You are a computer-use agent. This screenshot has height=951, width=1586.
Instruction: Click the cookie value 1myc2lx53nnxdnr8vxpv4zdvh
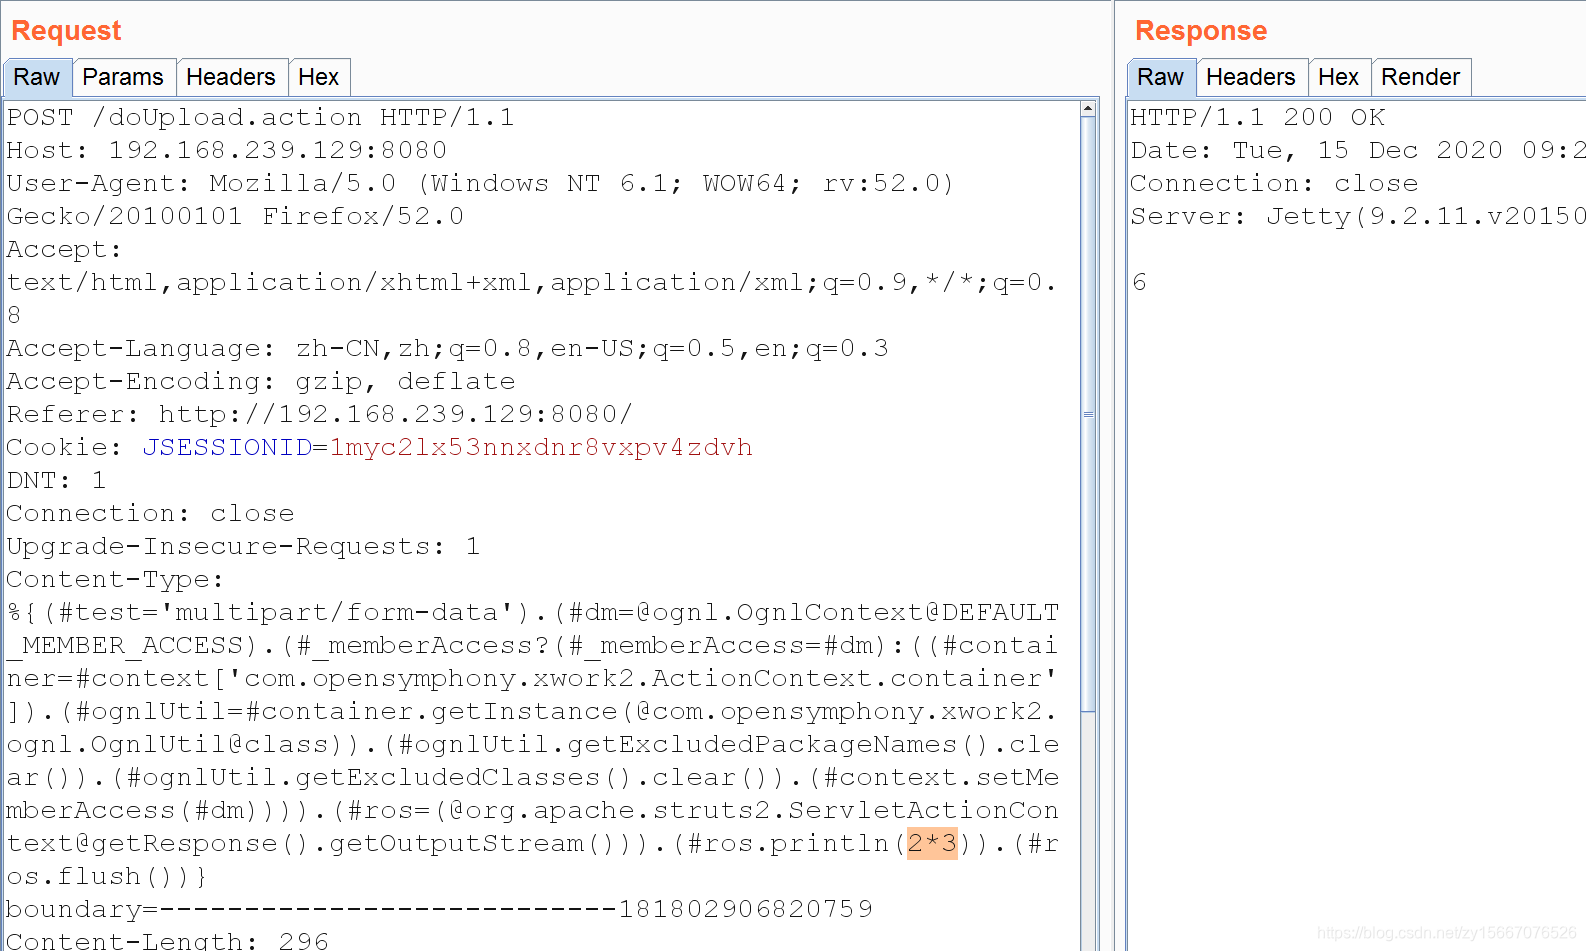[x=541, y=447]
